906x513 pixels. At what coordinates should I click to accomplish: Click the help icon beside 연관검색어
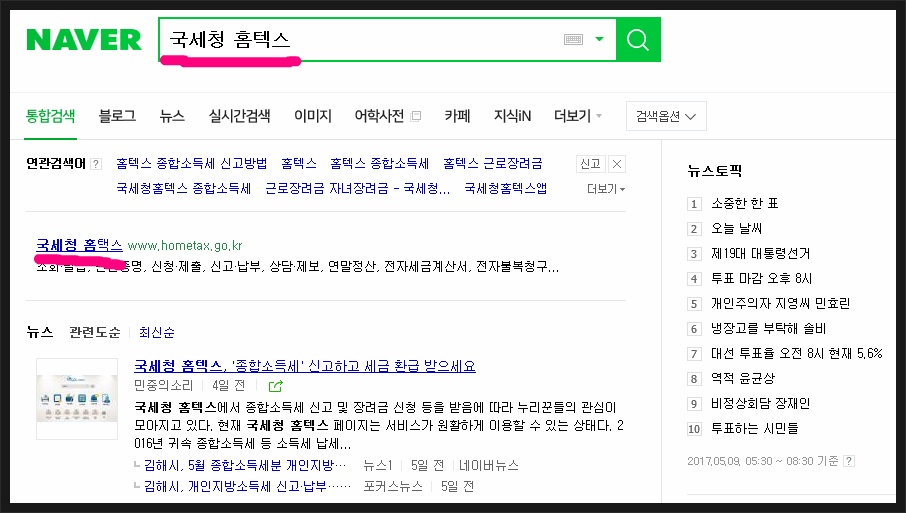coord(96,164)
